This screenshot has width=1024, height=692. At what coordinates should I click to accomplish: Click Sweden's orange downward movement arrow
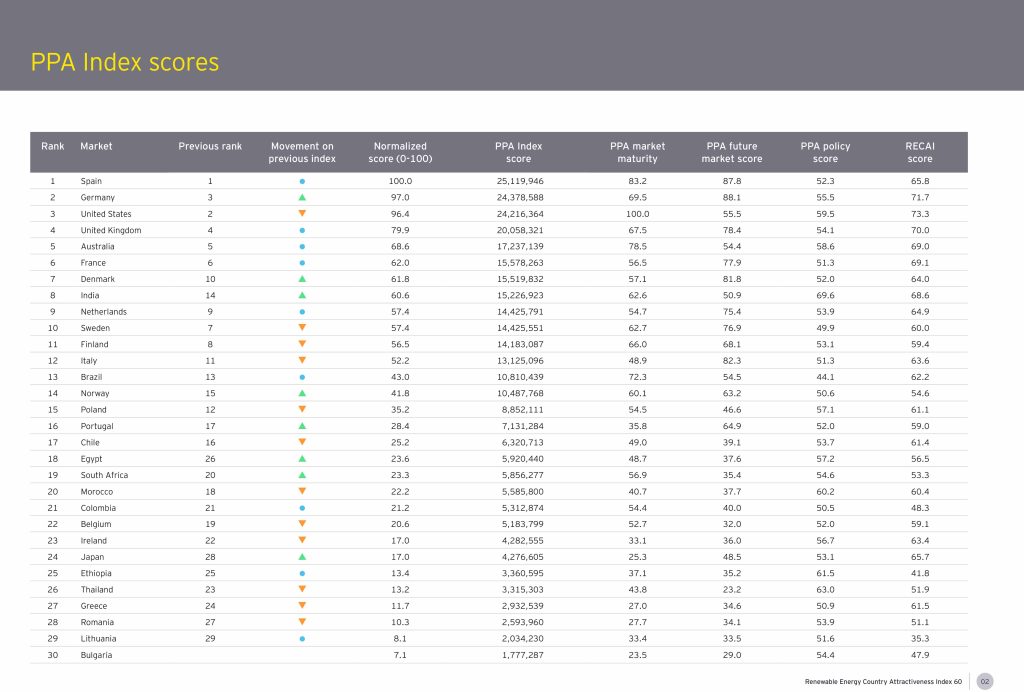[302, 328]
